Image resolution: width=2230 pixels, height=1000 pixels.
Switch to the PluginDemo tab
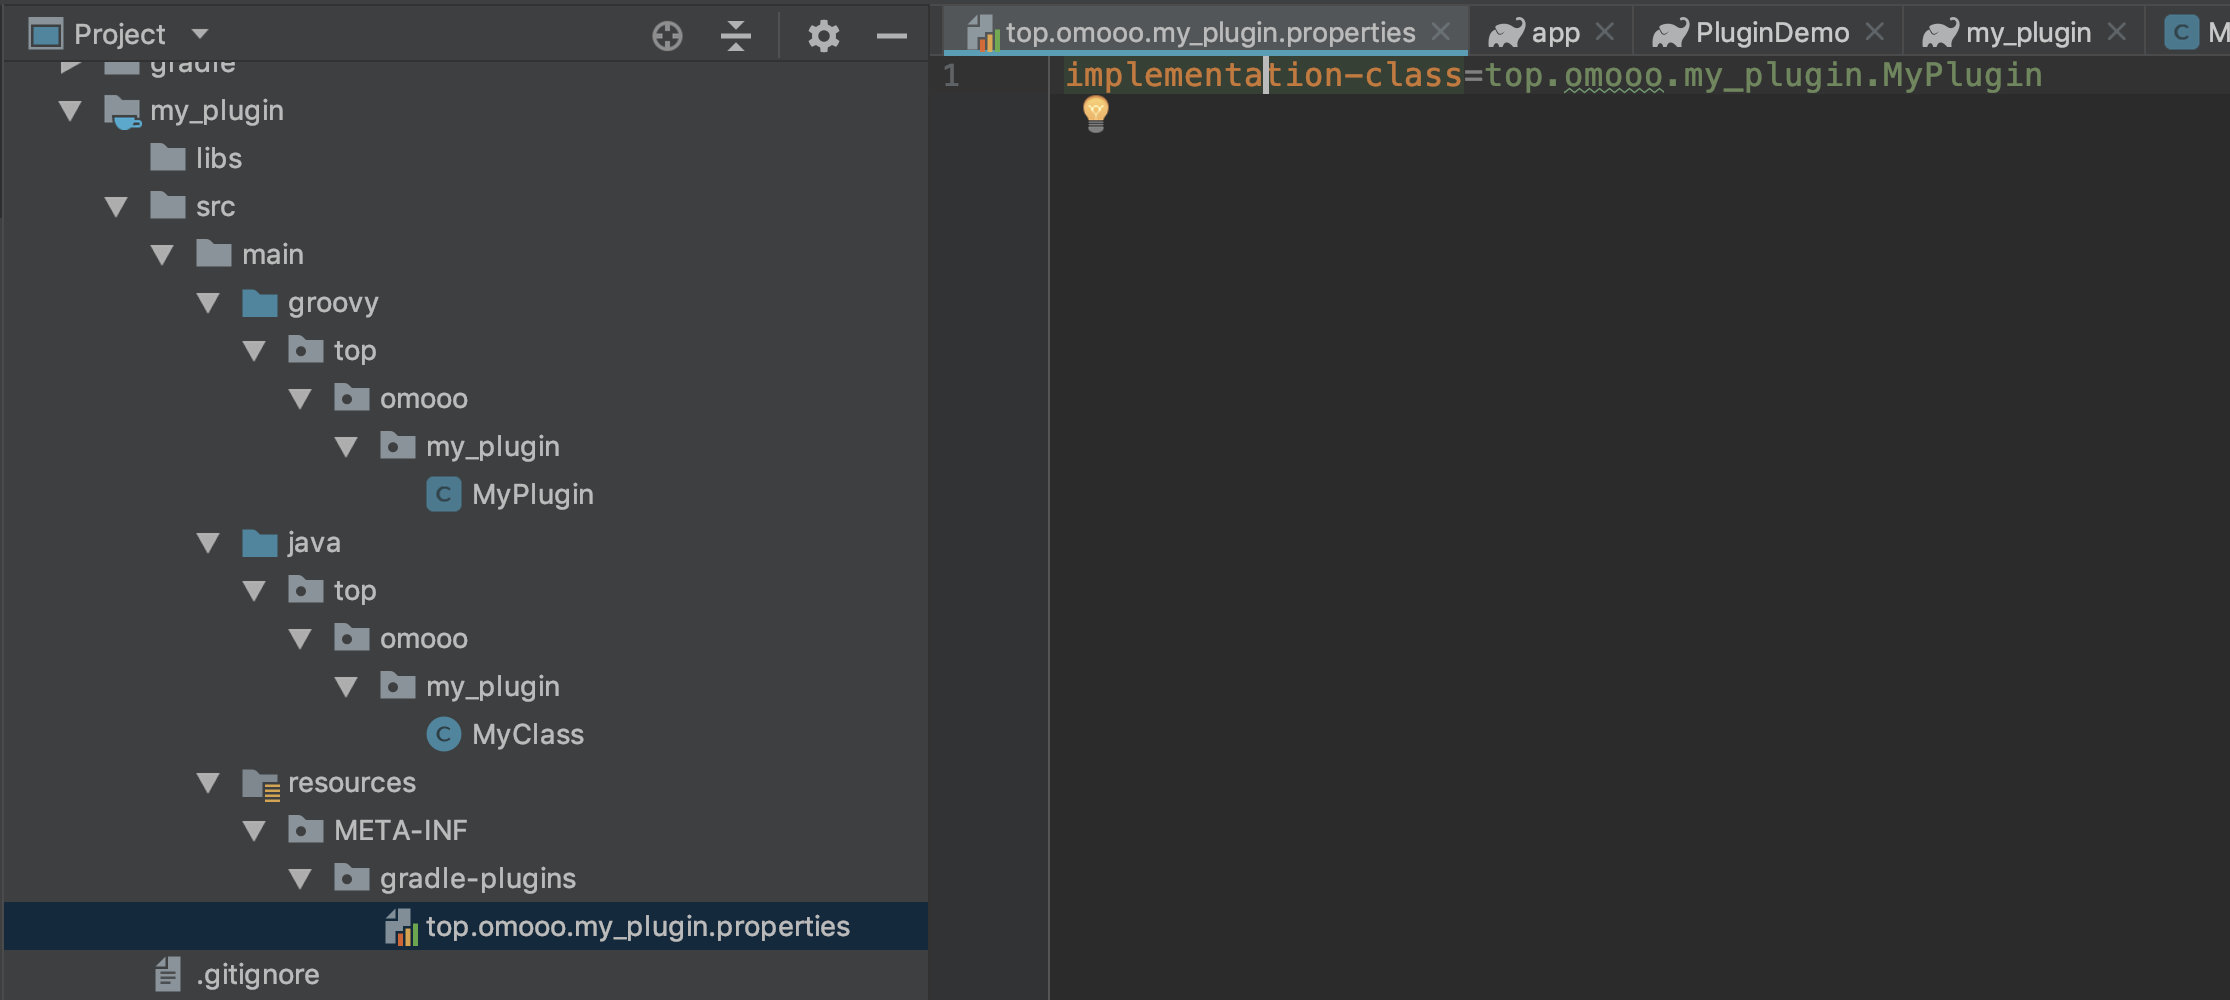(x=1771, y=33)
